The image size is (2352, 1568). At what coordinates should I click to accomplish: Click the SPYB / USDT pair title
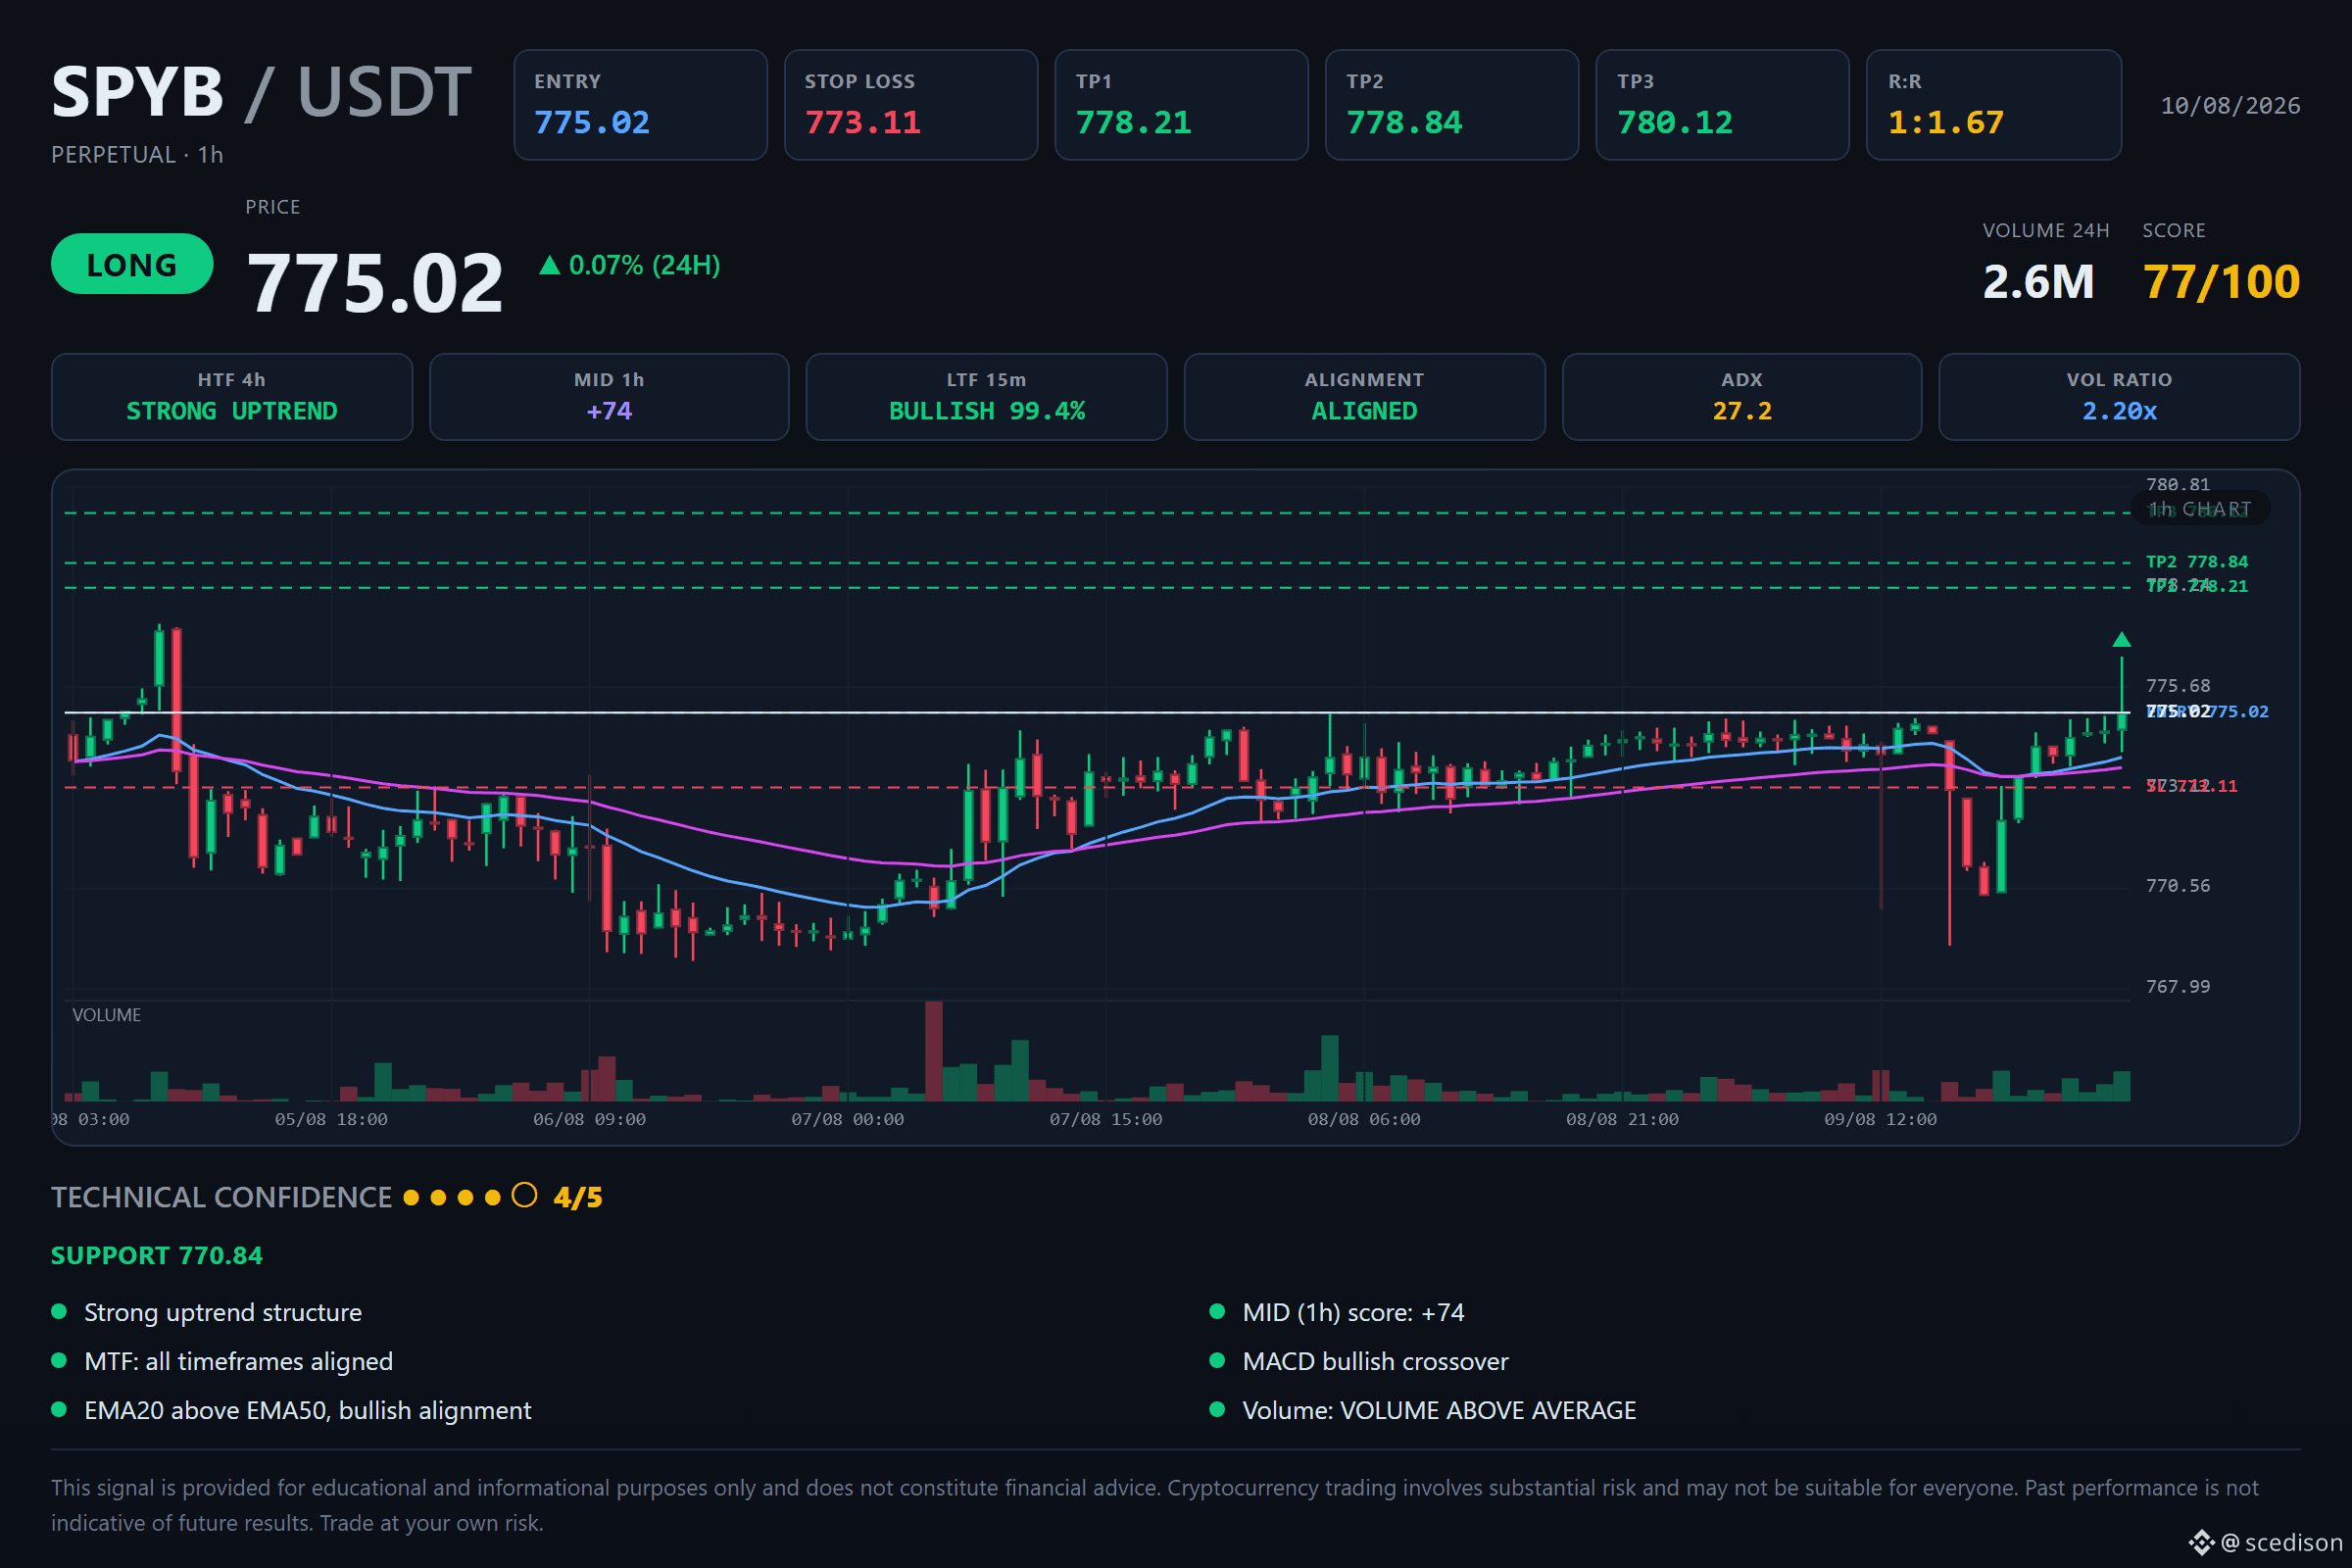262,92
